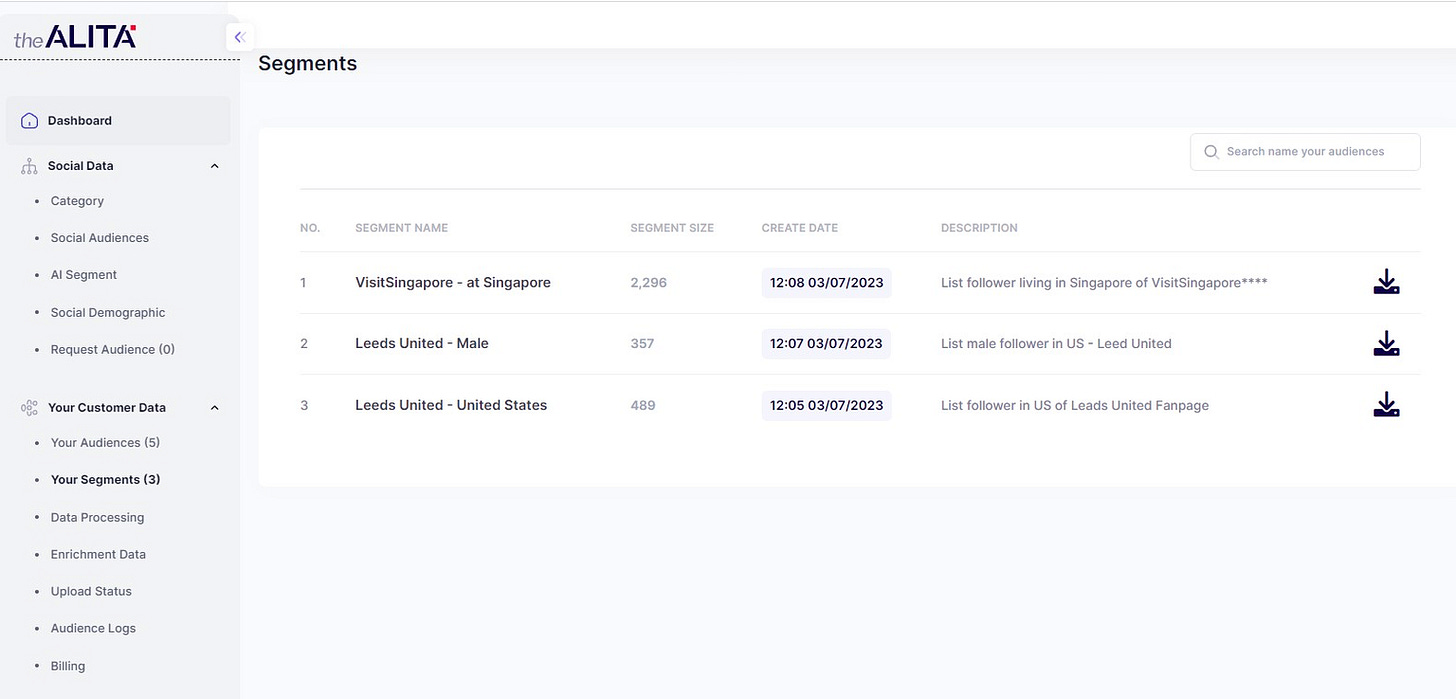Click the date badge 12:07 03/07/2023

826,344
